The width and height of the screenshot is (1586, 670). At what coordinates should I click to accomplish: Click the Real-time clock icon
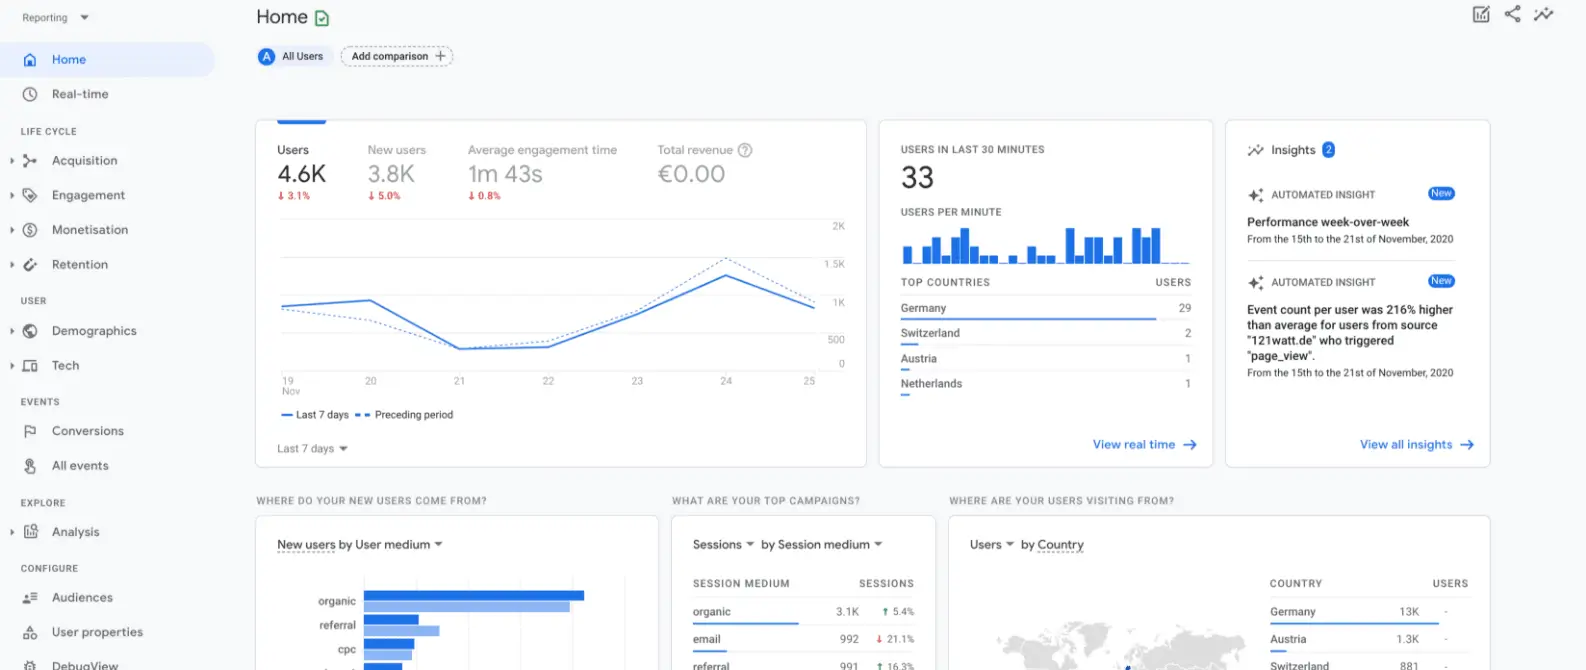click(30, 94)
